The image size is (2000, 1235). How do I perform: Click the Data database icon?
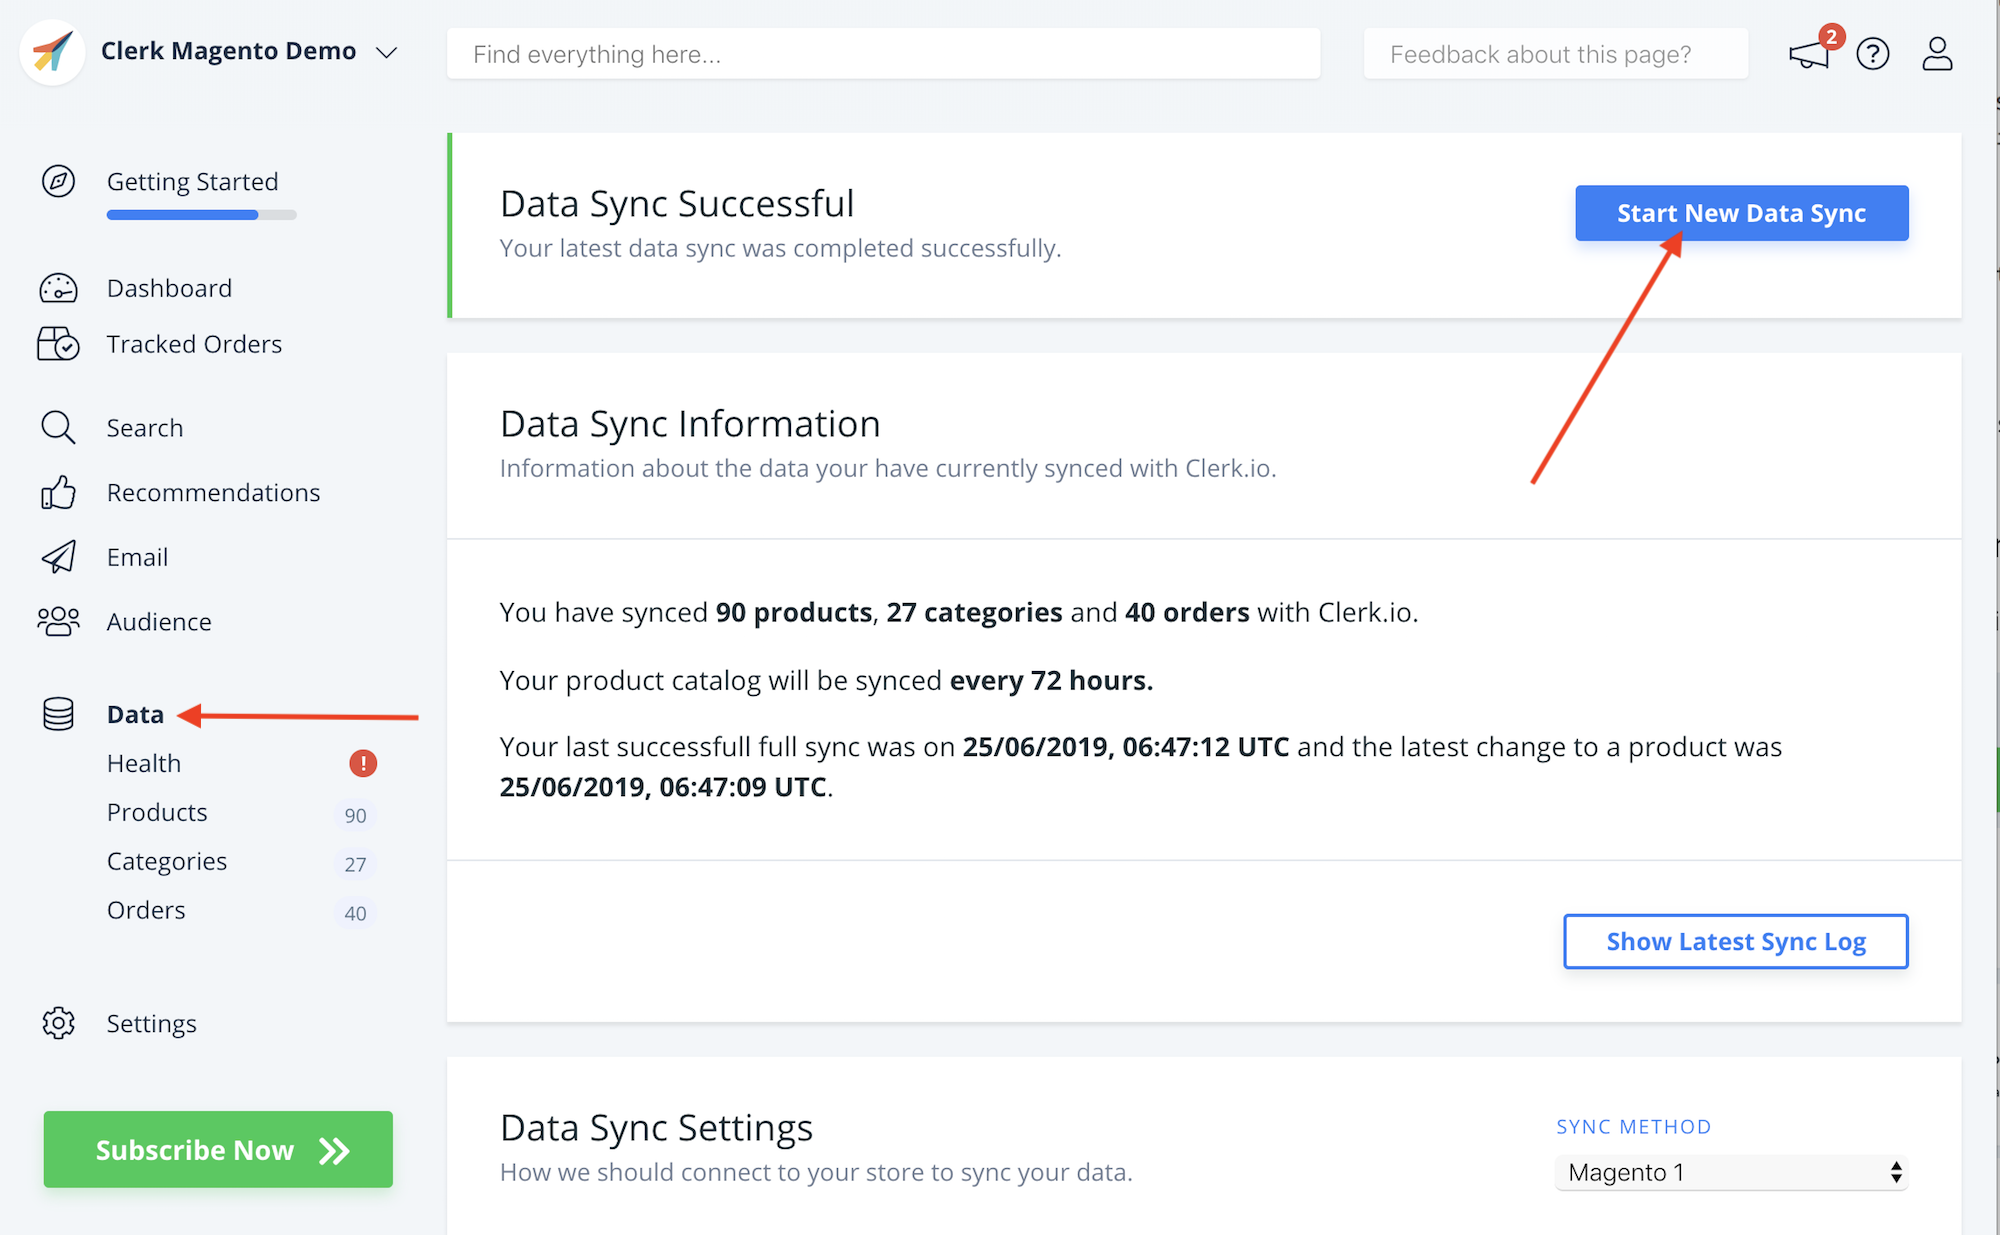pyautogui.click(x=58, y=714)
